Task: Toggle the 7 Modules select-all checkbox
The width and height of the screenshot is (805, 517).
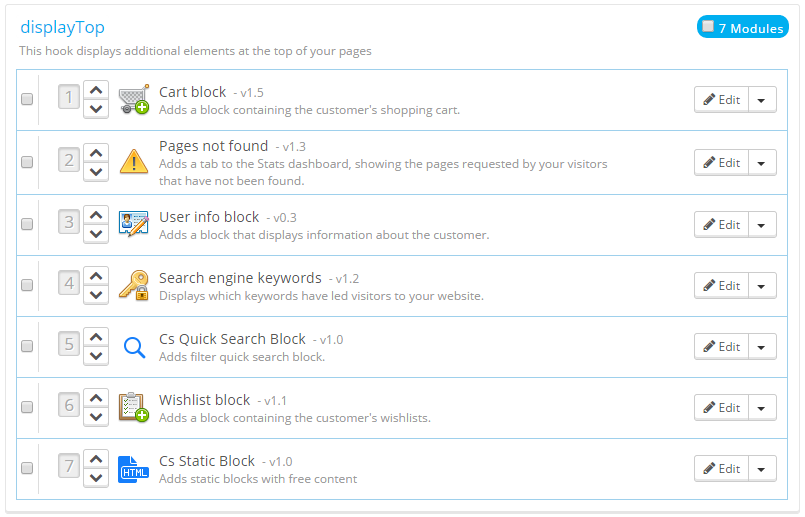Action: tap(708, 27)
